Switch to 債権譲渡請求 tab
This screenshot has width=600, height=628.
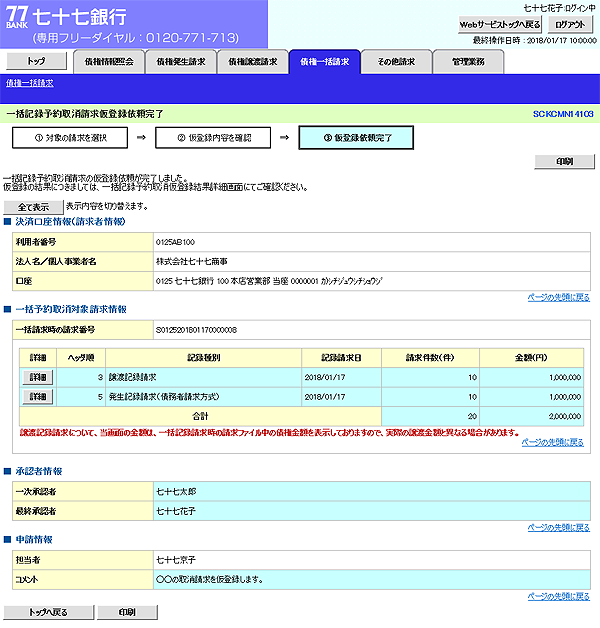click(253, 62)
